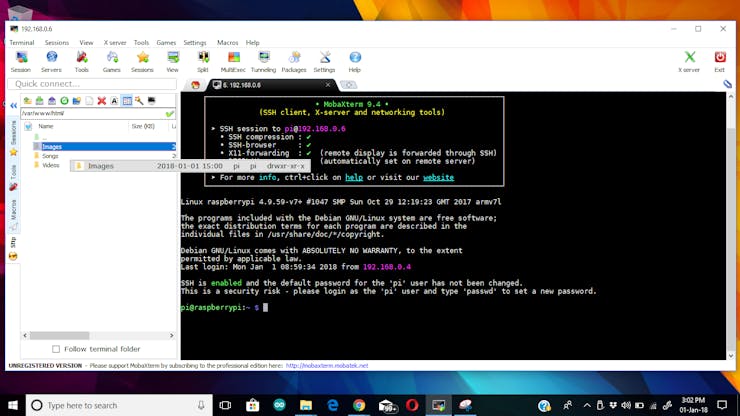740x416 pixels.
Task: Click the paperclip icon beside the tab bar
Action: [x=727, y=84]
